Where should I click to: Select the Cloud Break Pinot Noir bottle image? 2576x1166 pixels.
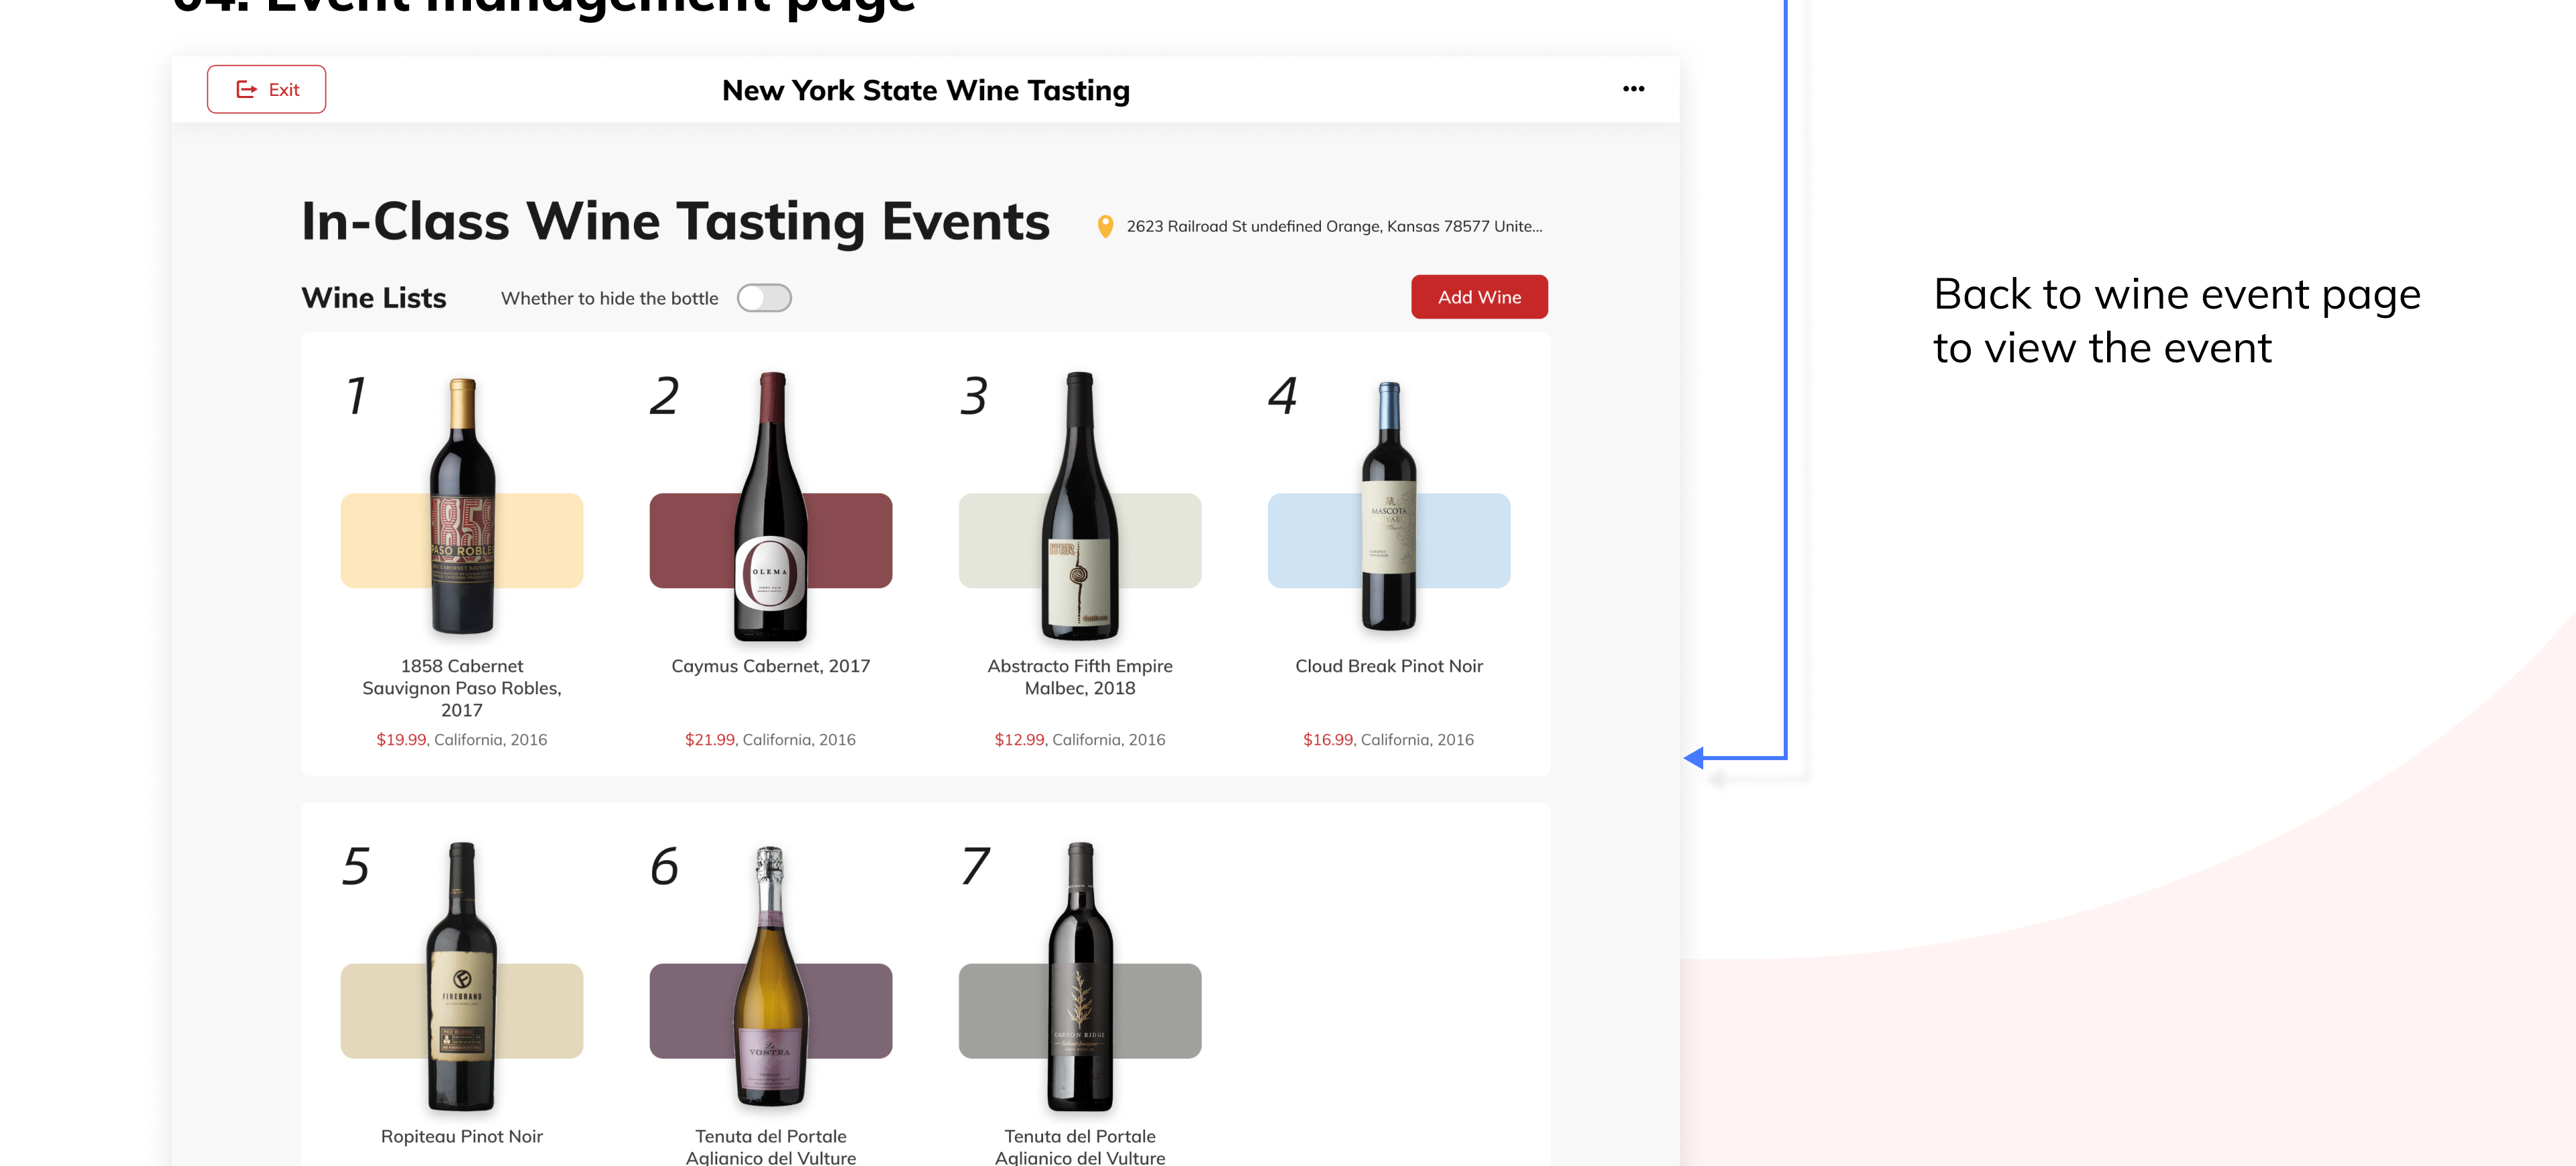(1389, 506)
